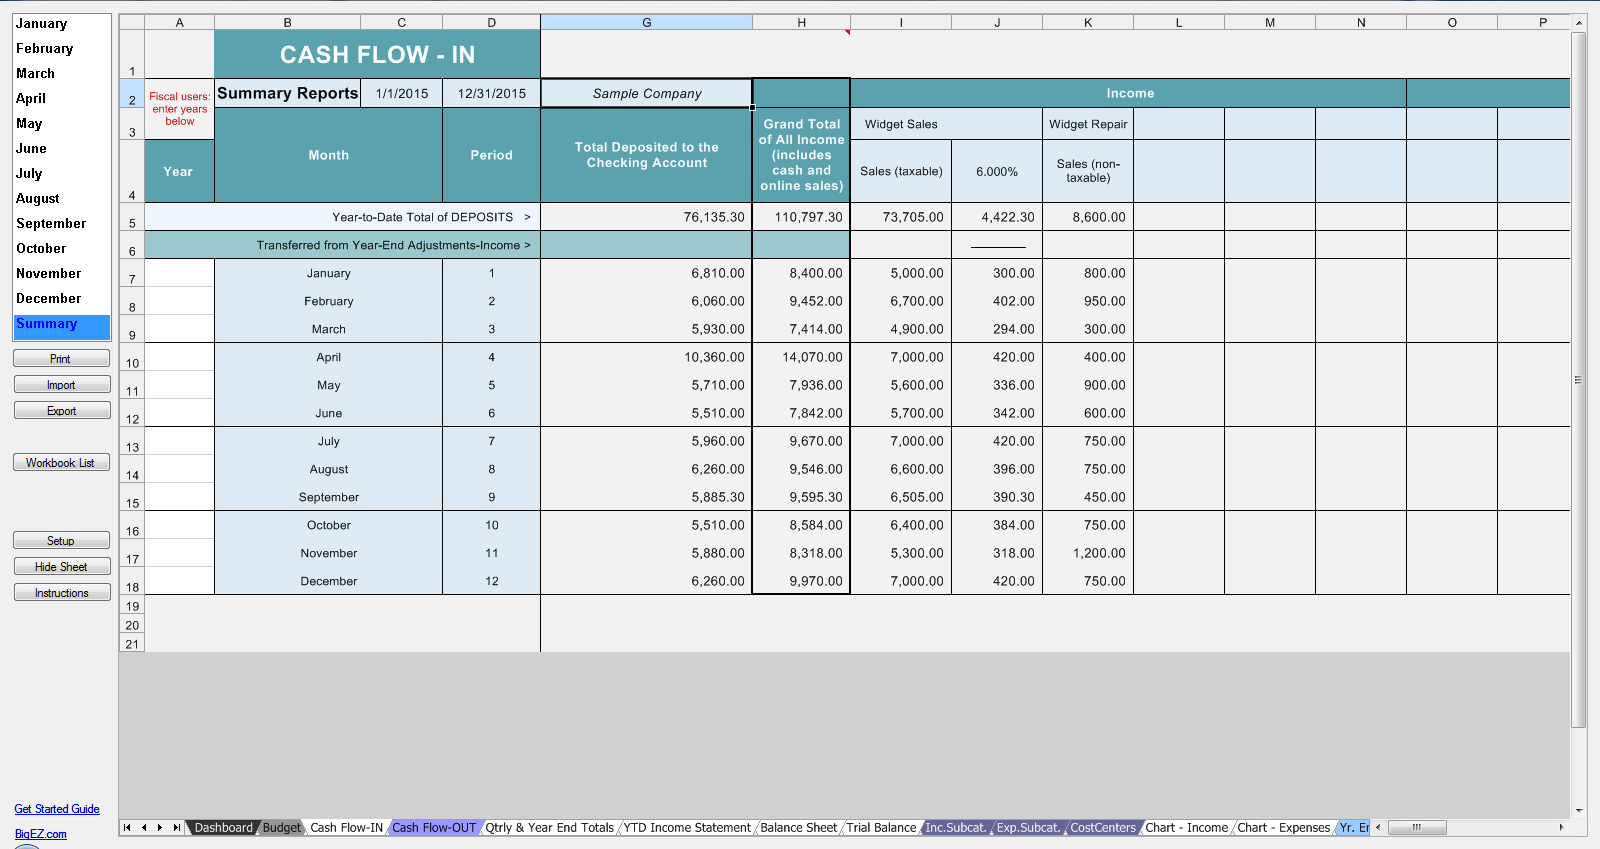Select start date cell 1/1/2015
Viewport: 1600px width, 849px height.
(402, 93)
